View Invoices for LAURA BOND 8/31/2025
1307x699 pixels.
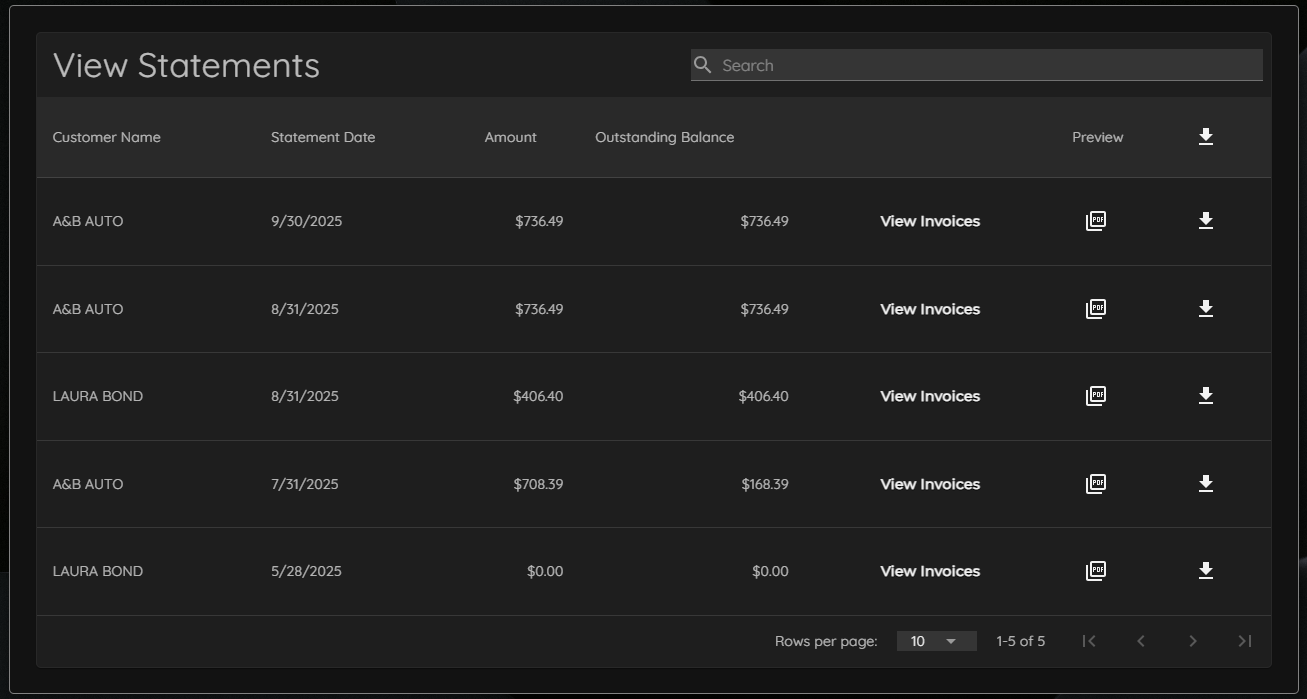(x=929, y=396)
